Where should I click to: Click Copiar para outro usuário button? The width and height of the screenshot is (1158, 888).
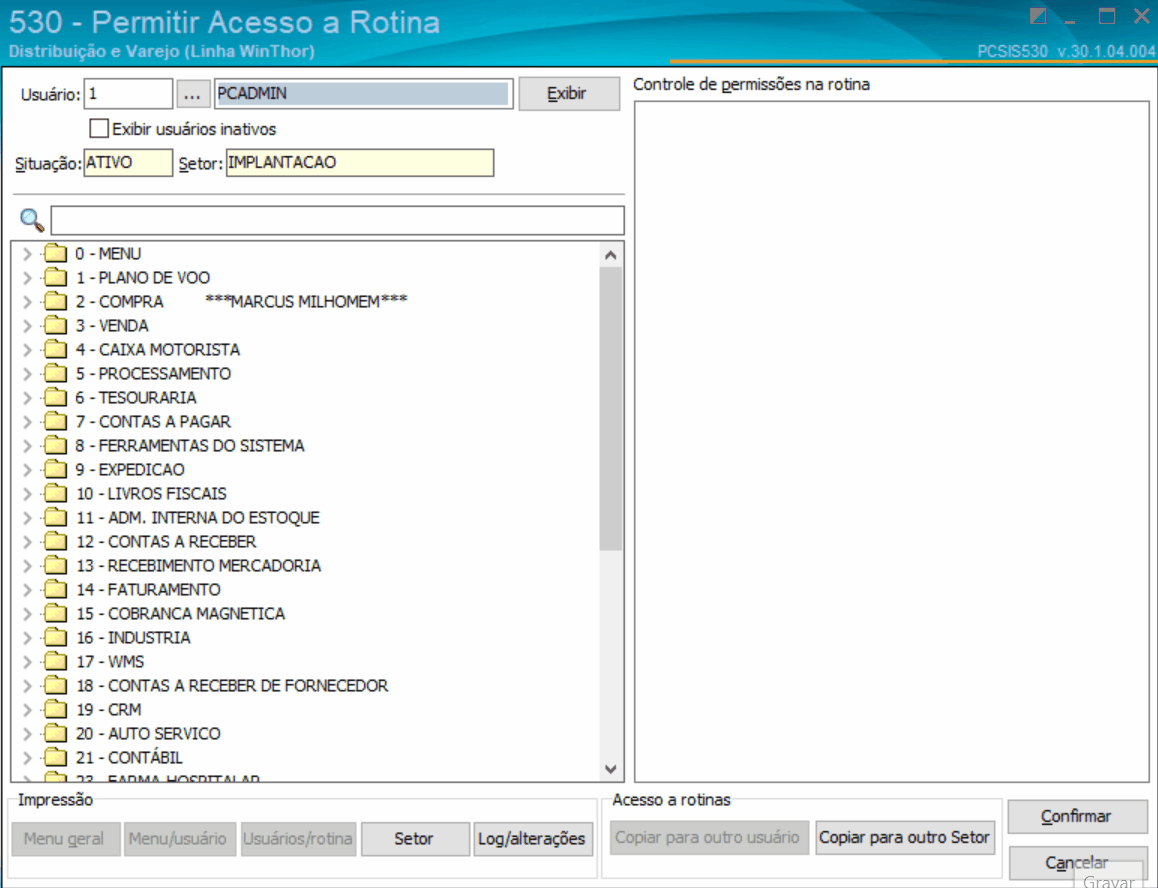708,838
